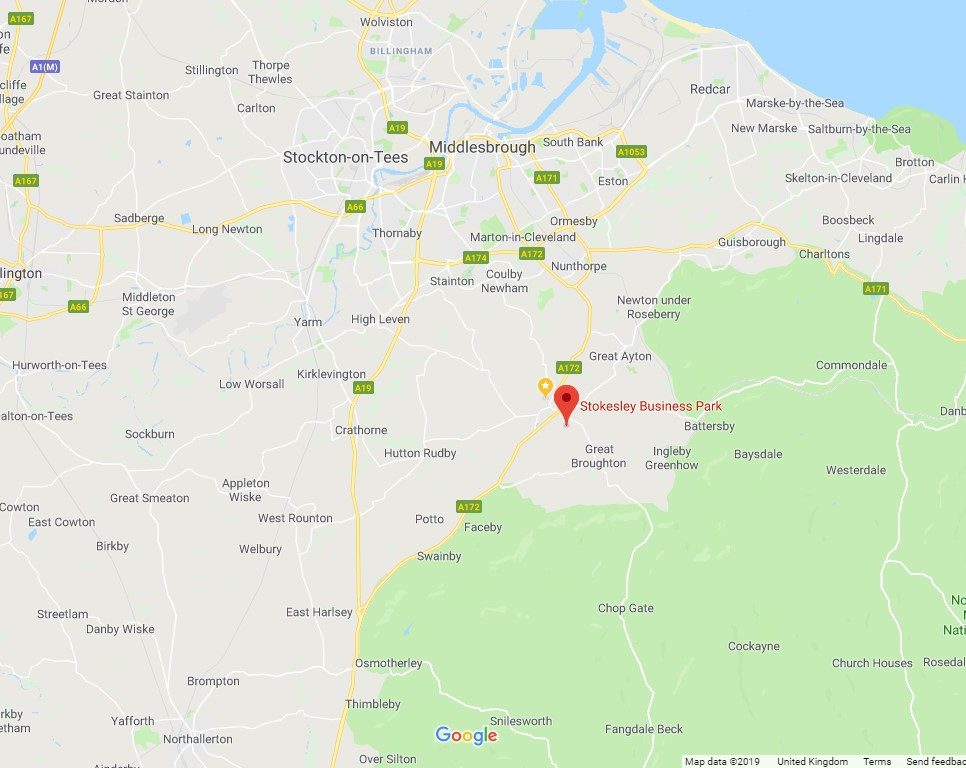Click the A66 road shield near Stockton-on-Tees
This screenshot has width=966, height=768.
coord(355,206)
